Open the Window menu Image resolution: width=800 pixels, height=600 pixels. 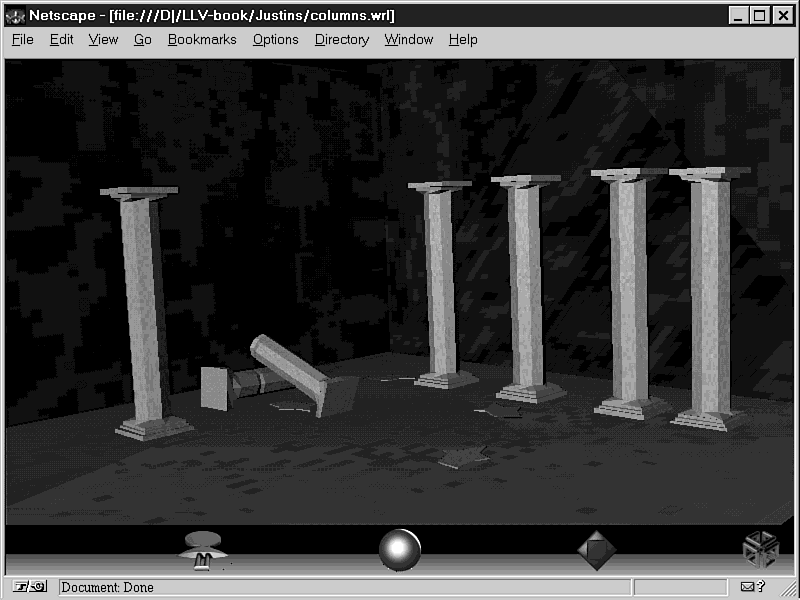point(409,40)
